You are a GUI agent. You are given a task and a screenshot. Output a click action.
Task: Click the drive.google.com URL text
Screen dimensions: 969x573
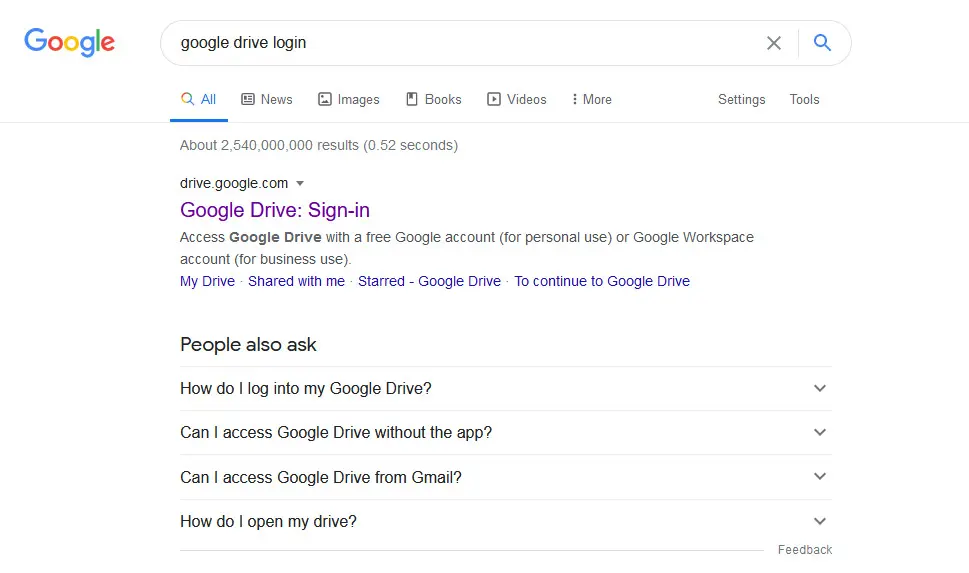click(x=234, y=183)
